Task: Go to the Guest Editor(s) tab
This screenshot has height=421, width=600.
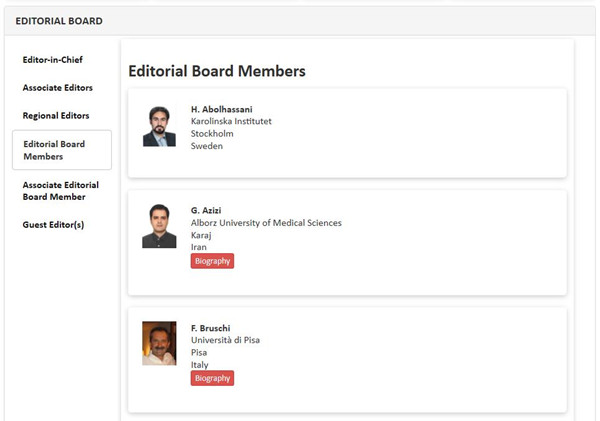Action: pyautogui.click(x=53, y=225)
